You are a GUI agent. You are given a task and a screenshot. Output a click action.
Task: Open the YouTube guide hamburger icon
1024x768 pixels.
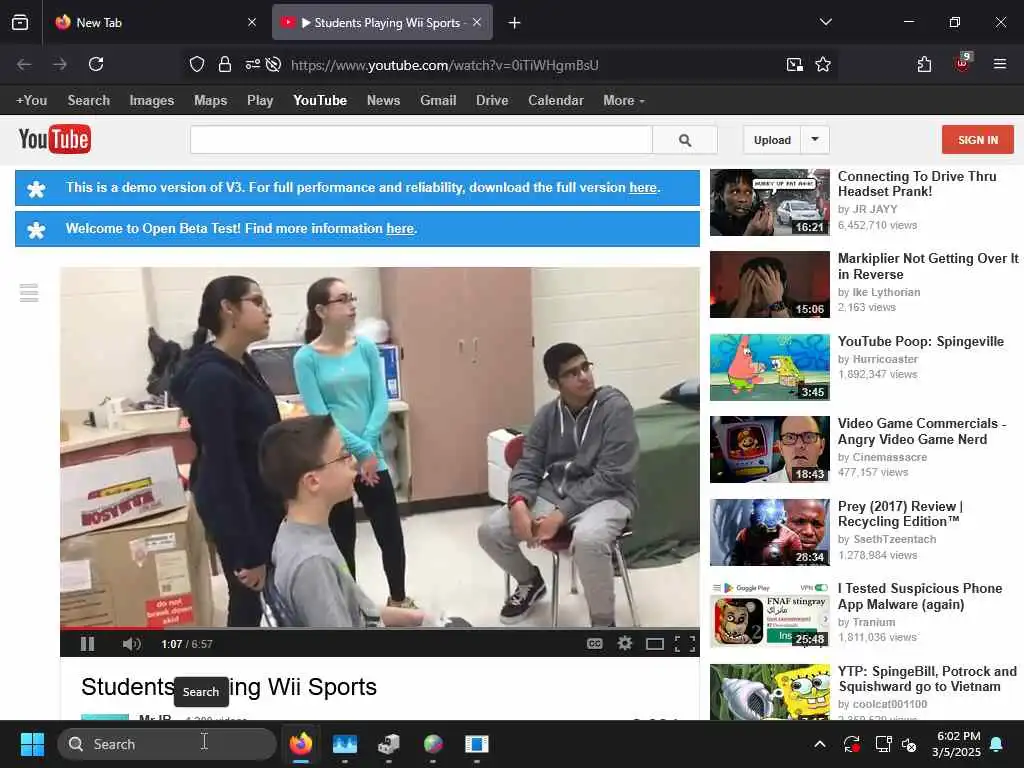coord(29,293)
